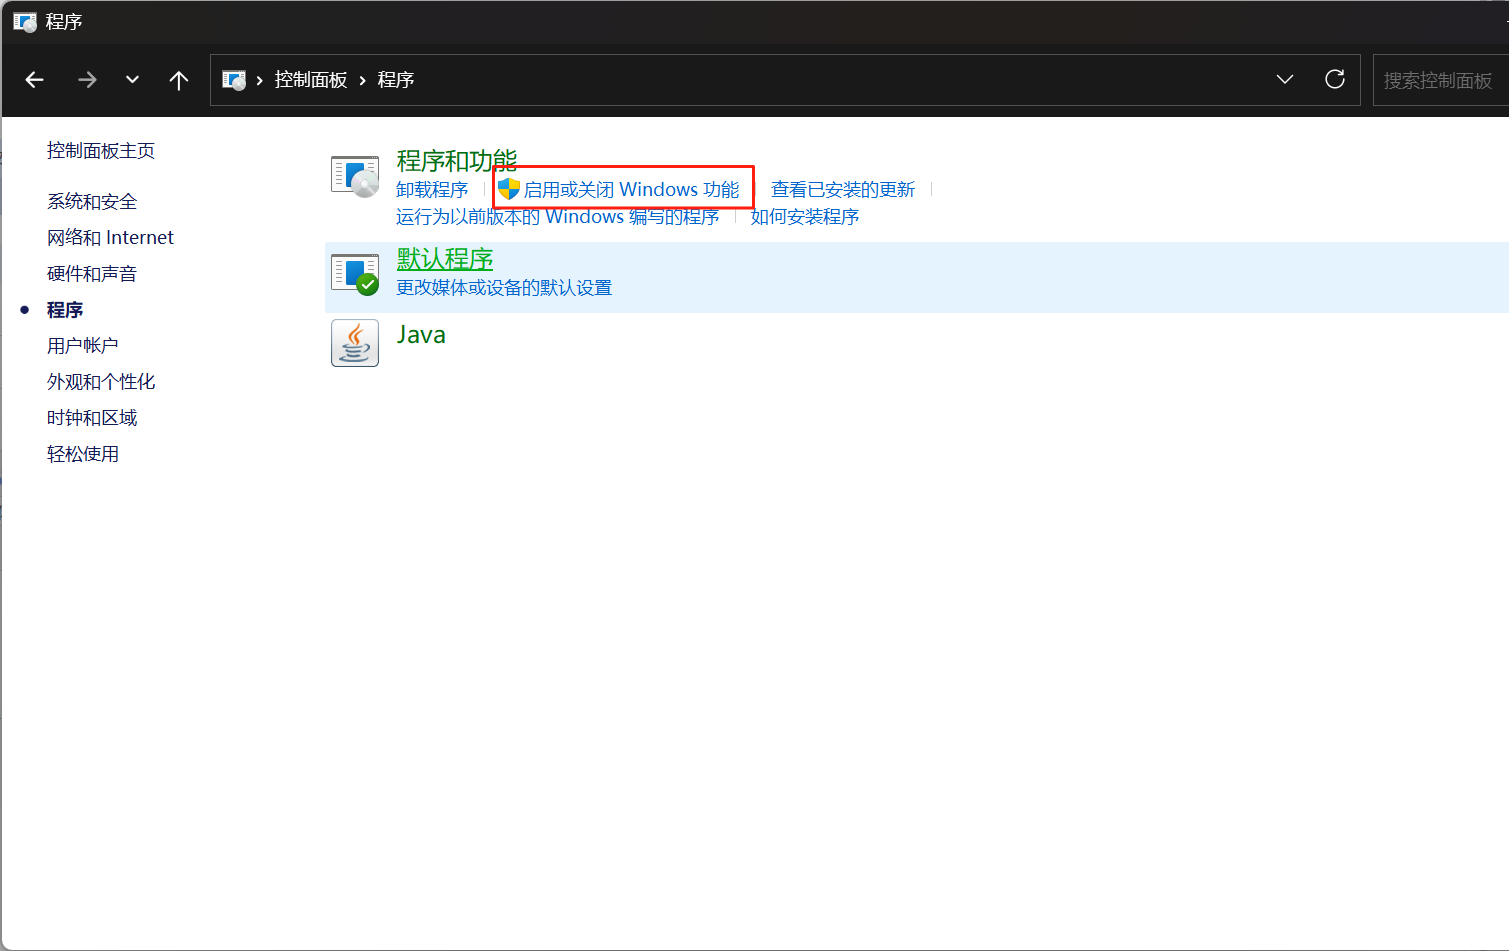Screen dimensions: 1509x951
Task: Click 查看已安装的更新 link
Action: tap(843, 190)
